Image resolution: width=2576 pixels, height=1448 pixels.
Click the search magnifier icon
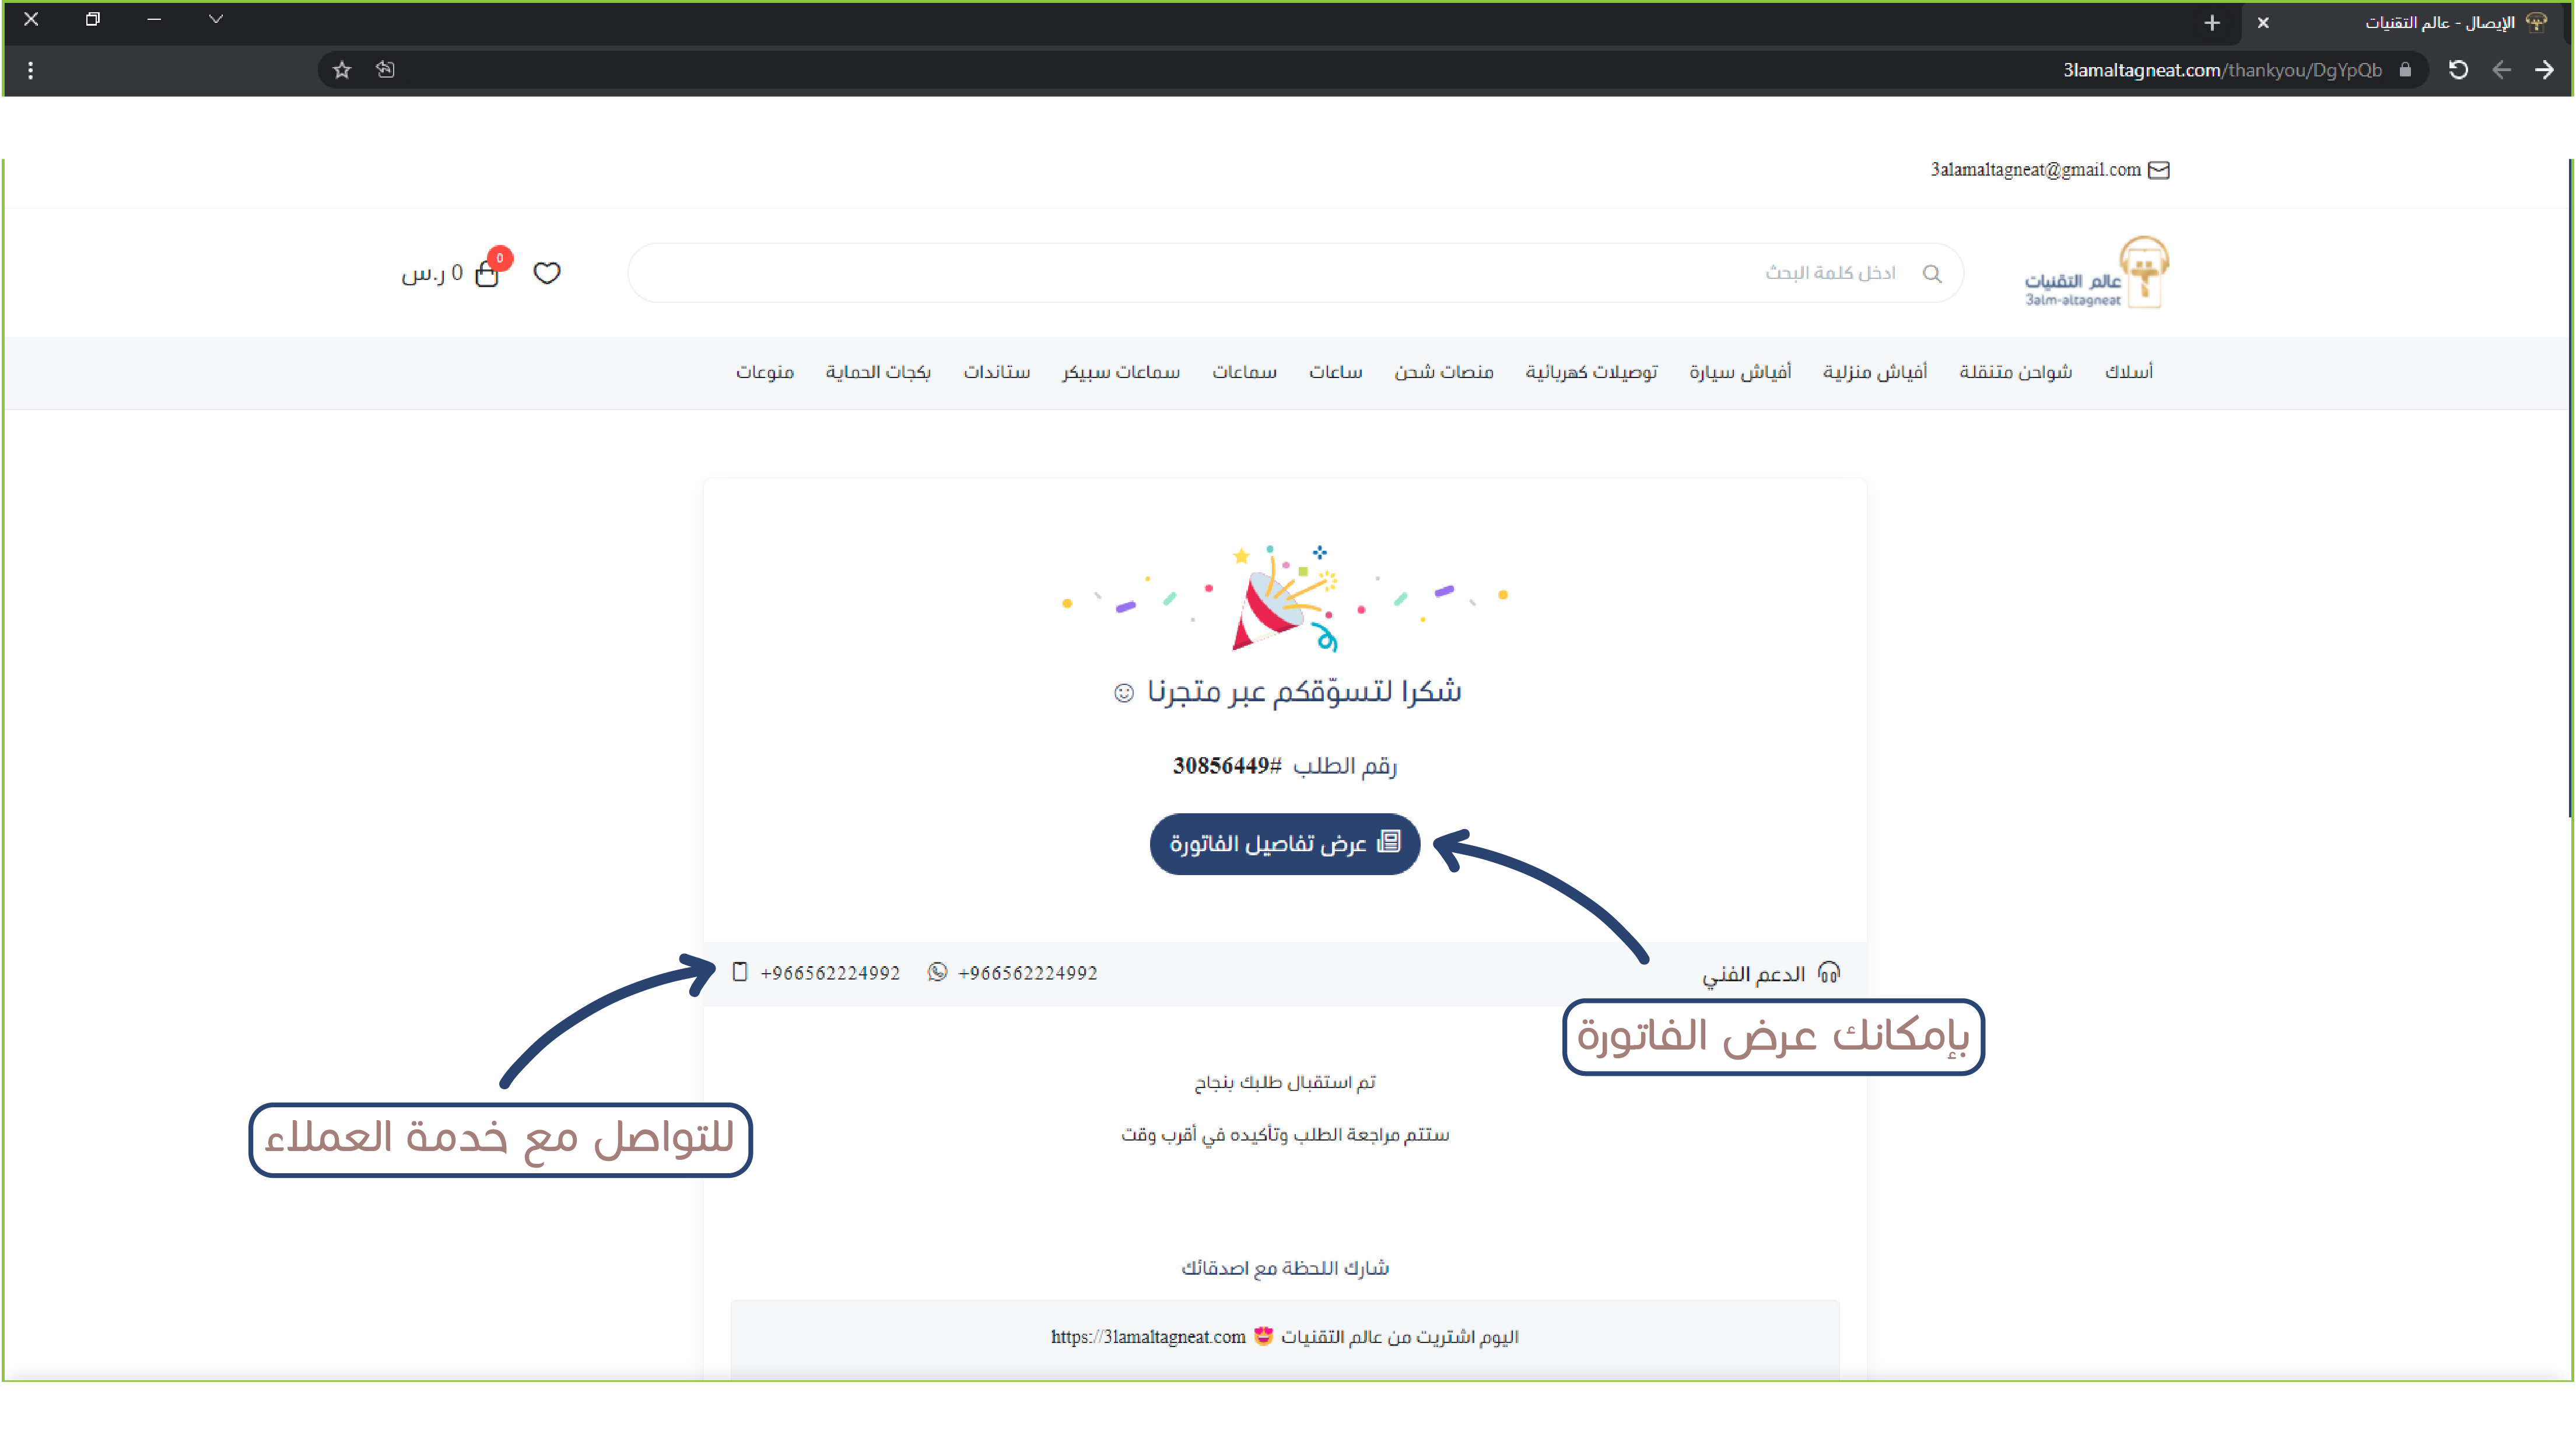[1932, 274]
